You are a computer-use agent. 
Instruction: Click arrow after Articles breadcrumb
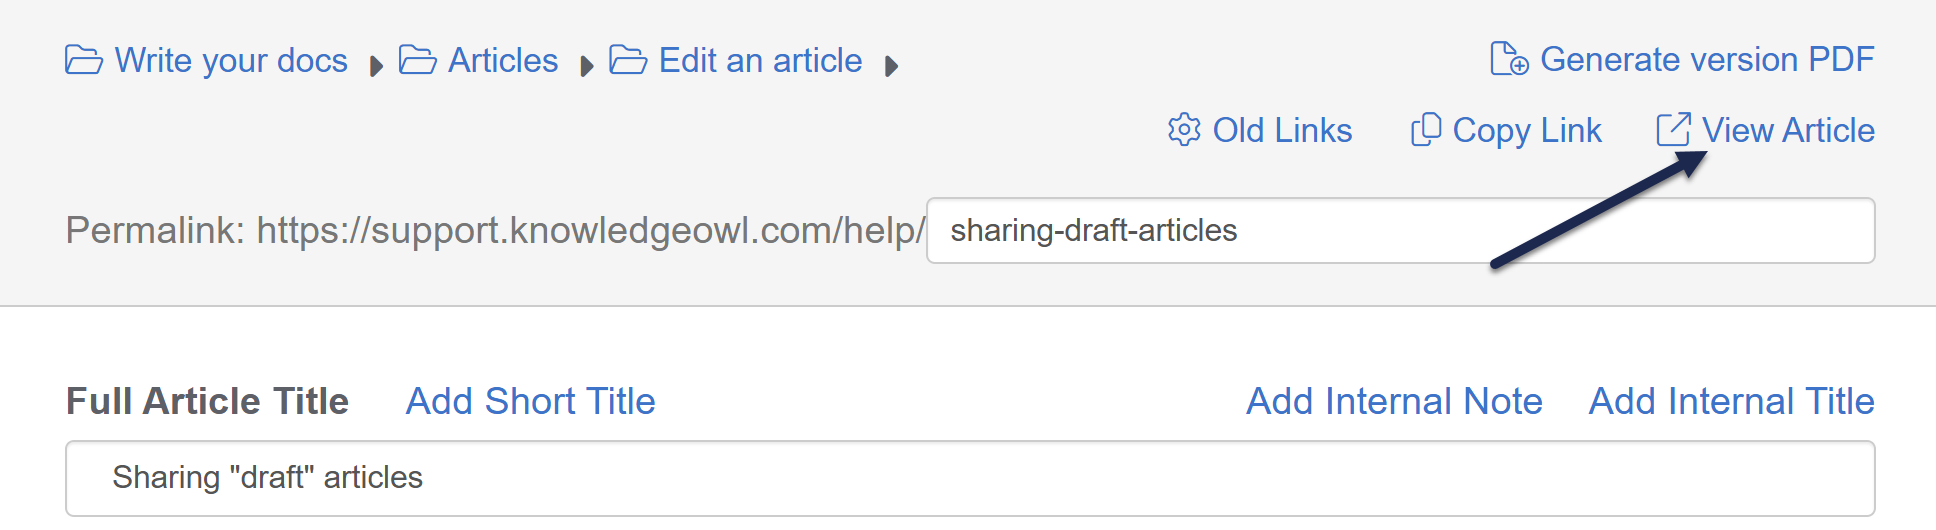[587, 67]
